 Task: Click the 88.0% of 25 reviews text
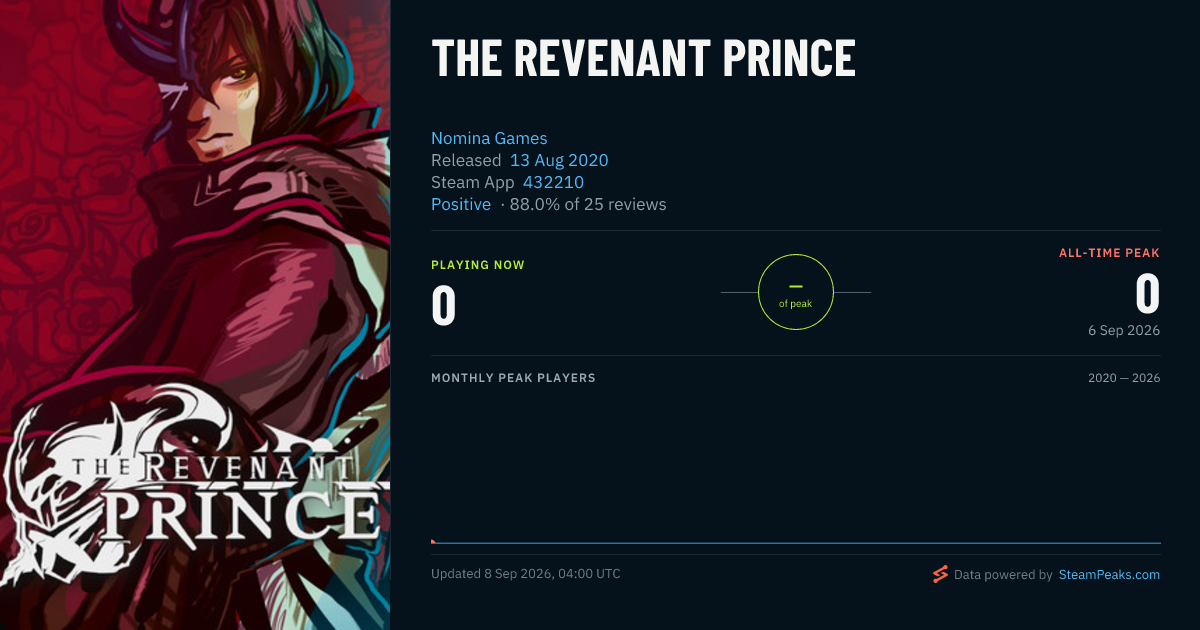pos(588,204)
